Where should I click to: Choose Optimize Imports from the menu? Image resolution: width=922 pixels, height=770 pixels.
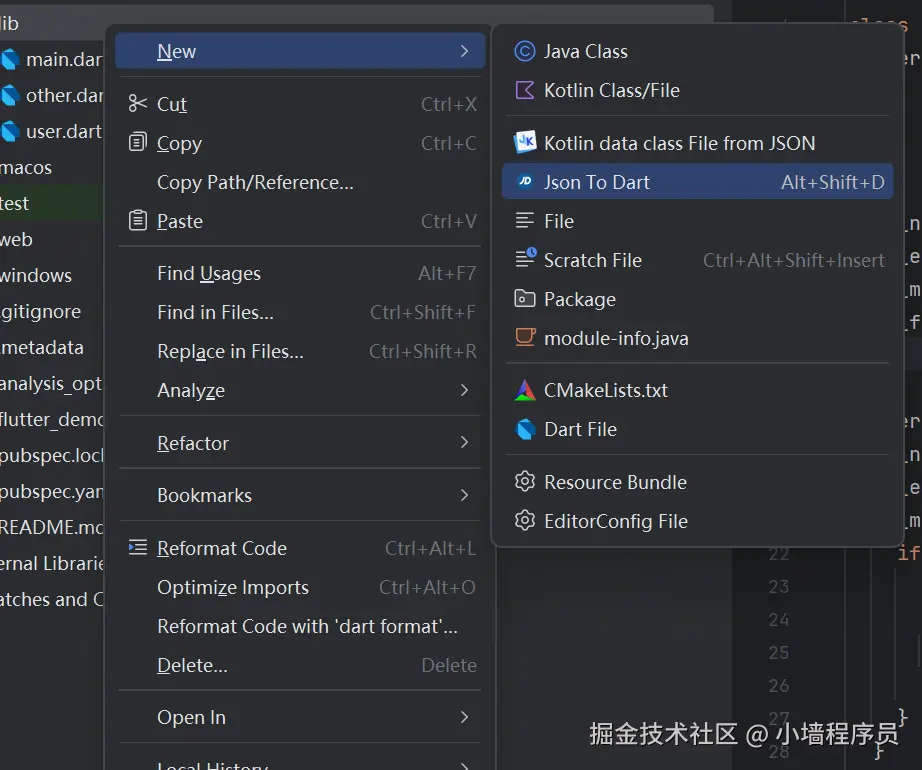point(233,587)
